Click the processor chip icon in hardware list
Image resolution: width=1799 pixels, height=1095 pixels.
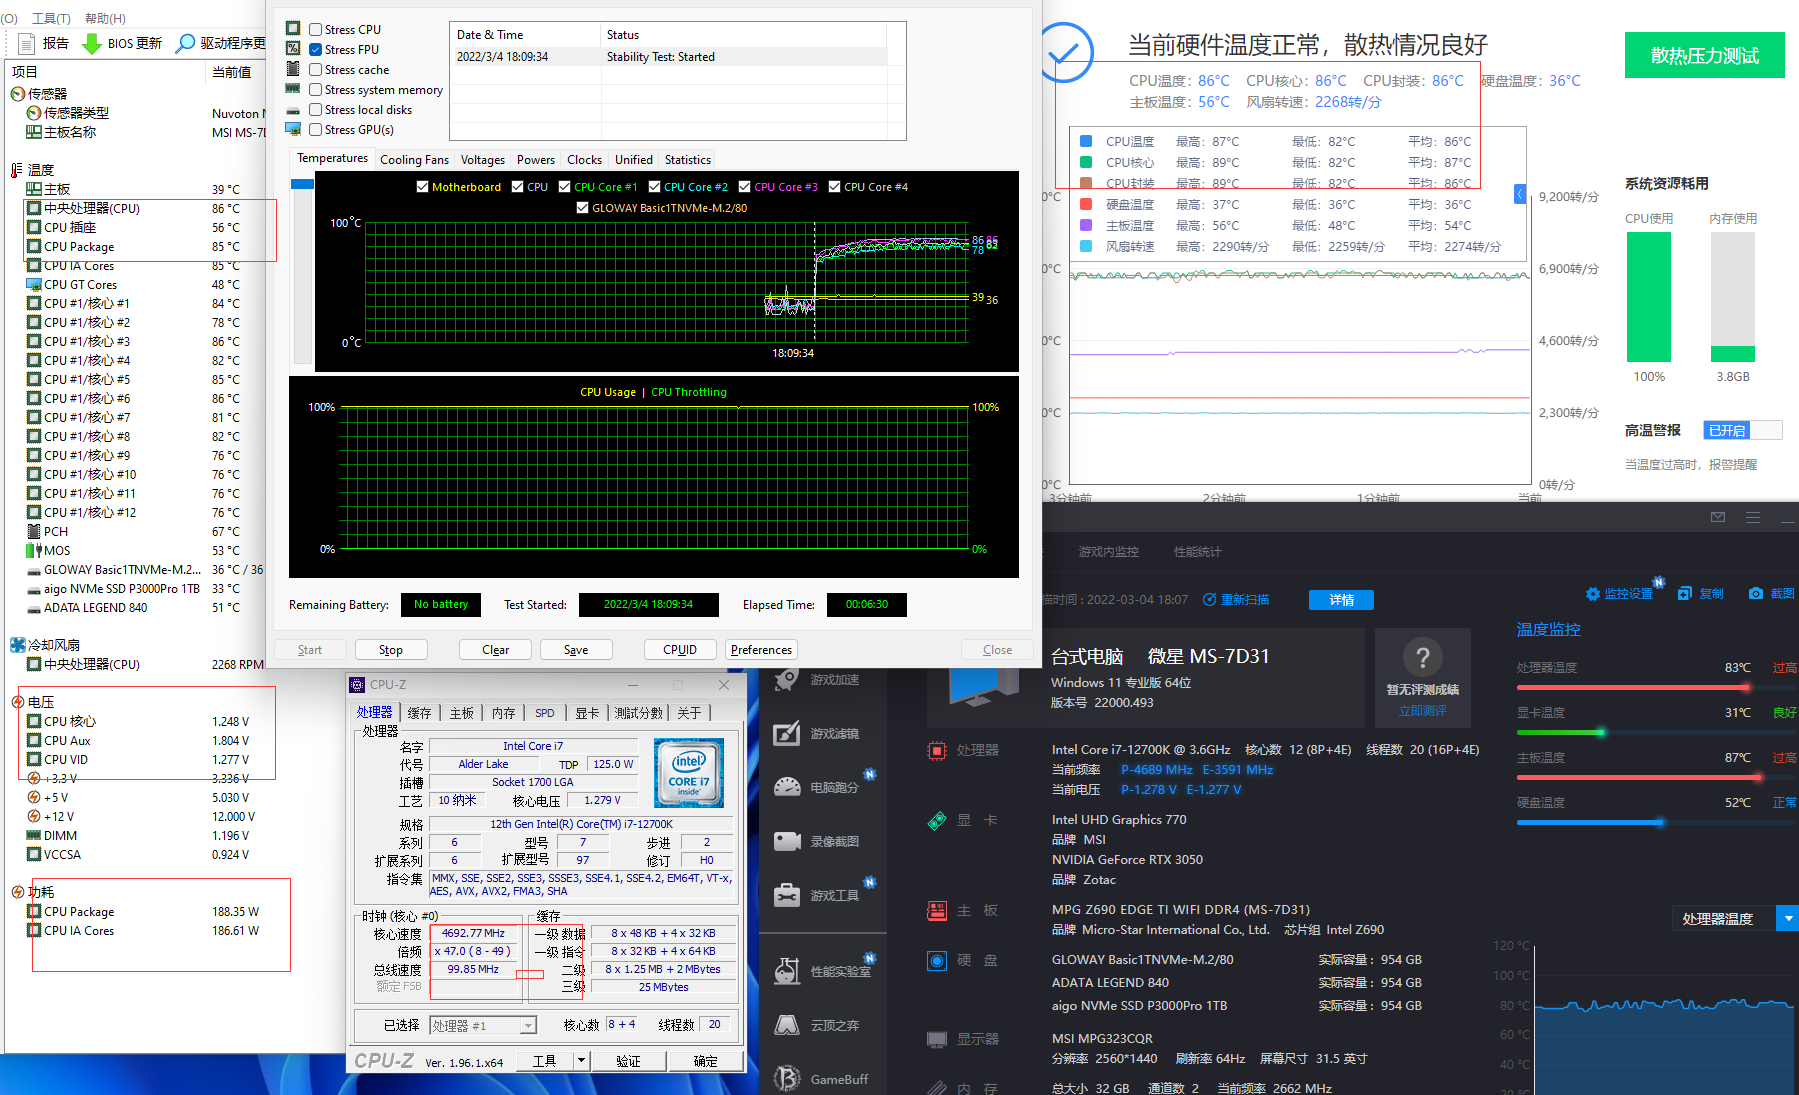pyautogui.click(x=937, y=750)
